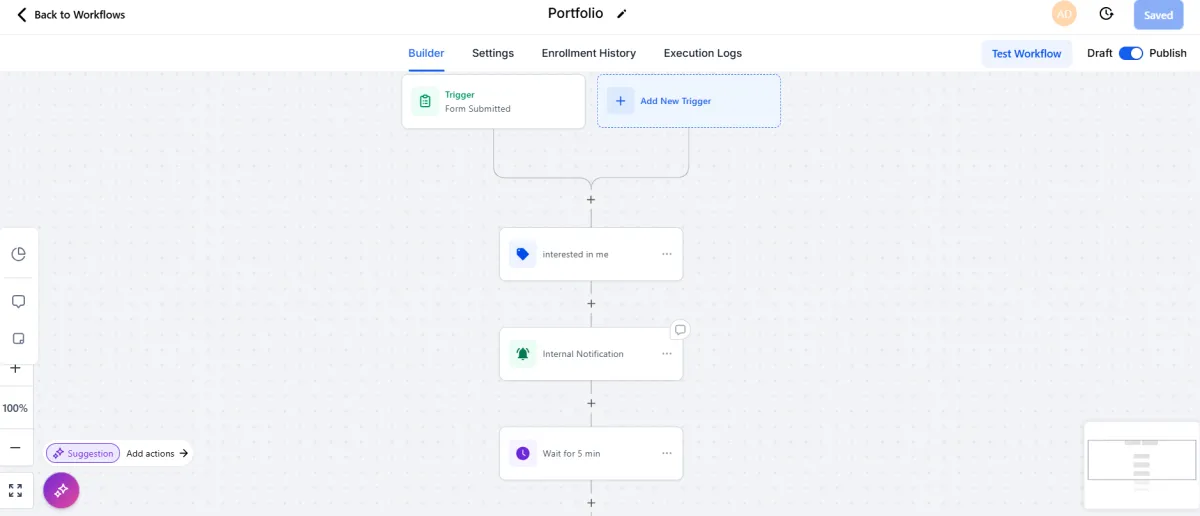Click the workflow minimap thumbnail
This screenshot has height=516, width=1200.
point(1141,465)
